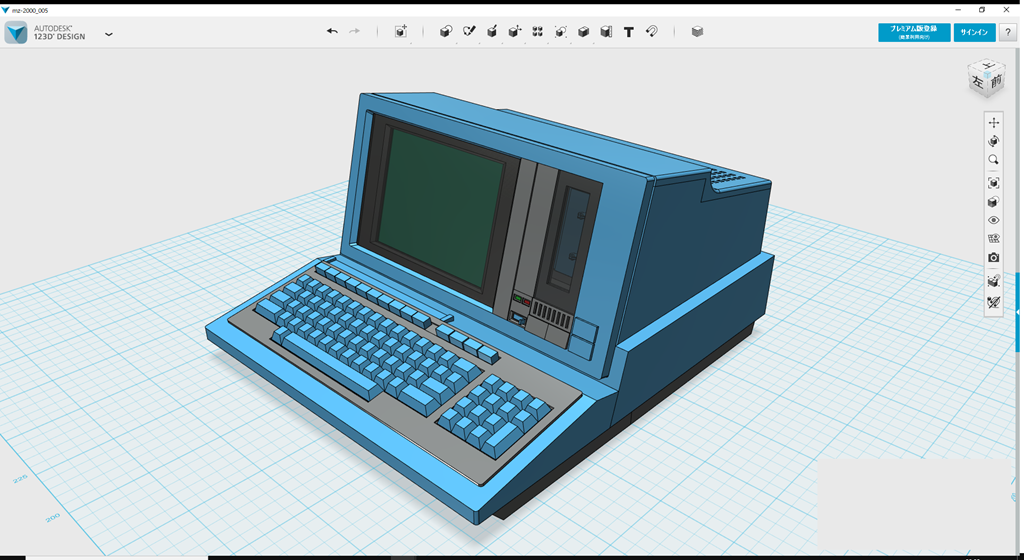Activate the Snap magnet tool

(x=651, y=32)
